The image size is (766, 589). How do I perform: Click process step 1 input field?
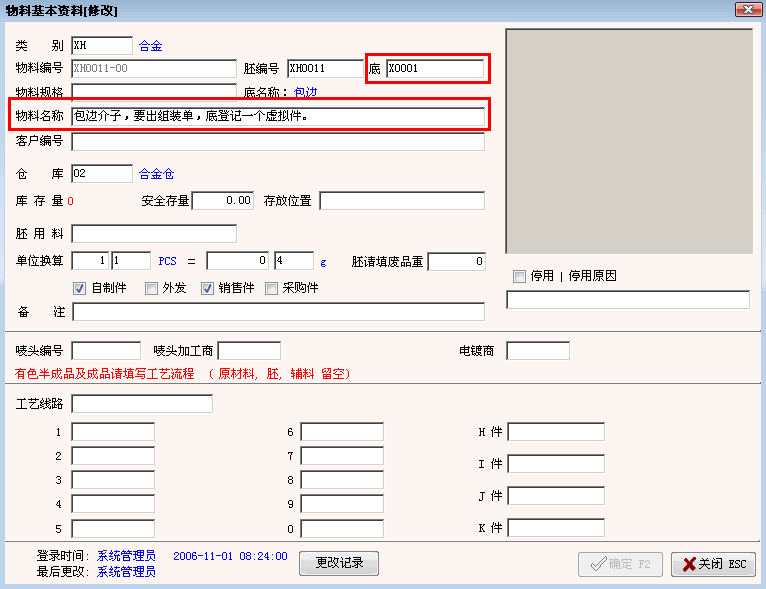[x=113, y=432]
